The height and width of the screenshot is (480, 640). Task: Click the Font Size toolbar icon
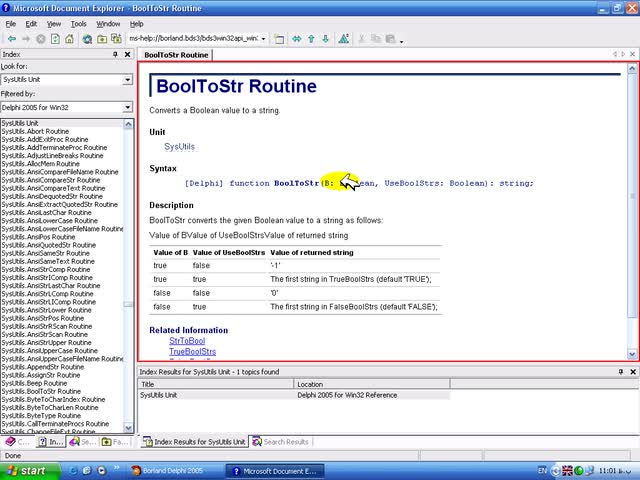click(x=344, y=39)
